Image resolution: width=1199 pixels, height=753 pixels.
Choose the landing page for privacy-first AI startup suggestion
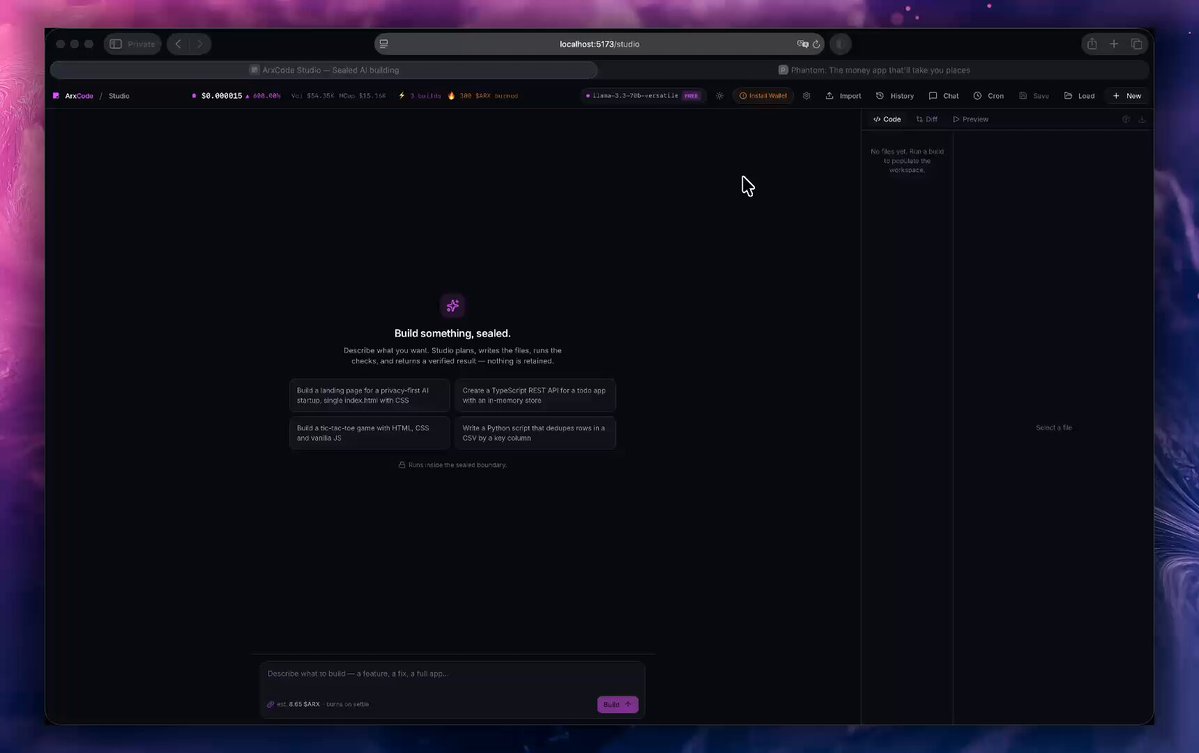coord(370,395)
